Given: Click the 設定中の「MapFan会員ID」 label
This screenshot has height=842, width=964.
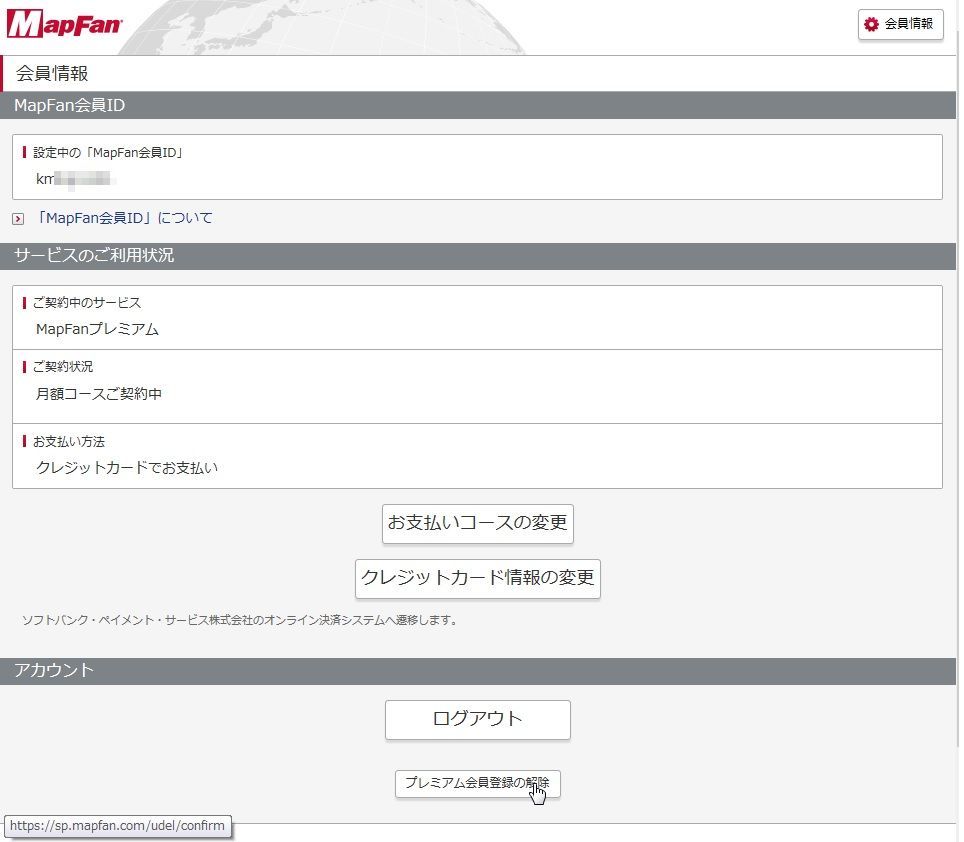Looking at the screenshot, I should click(x=108, y=152).
